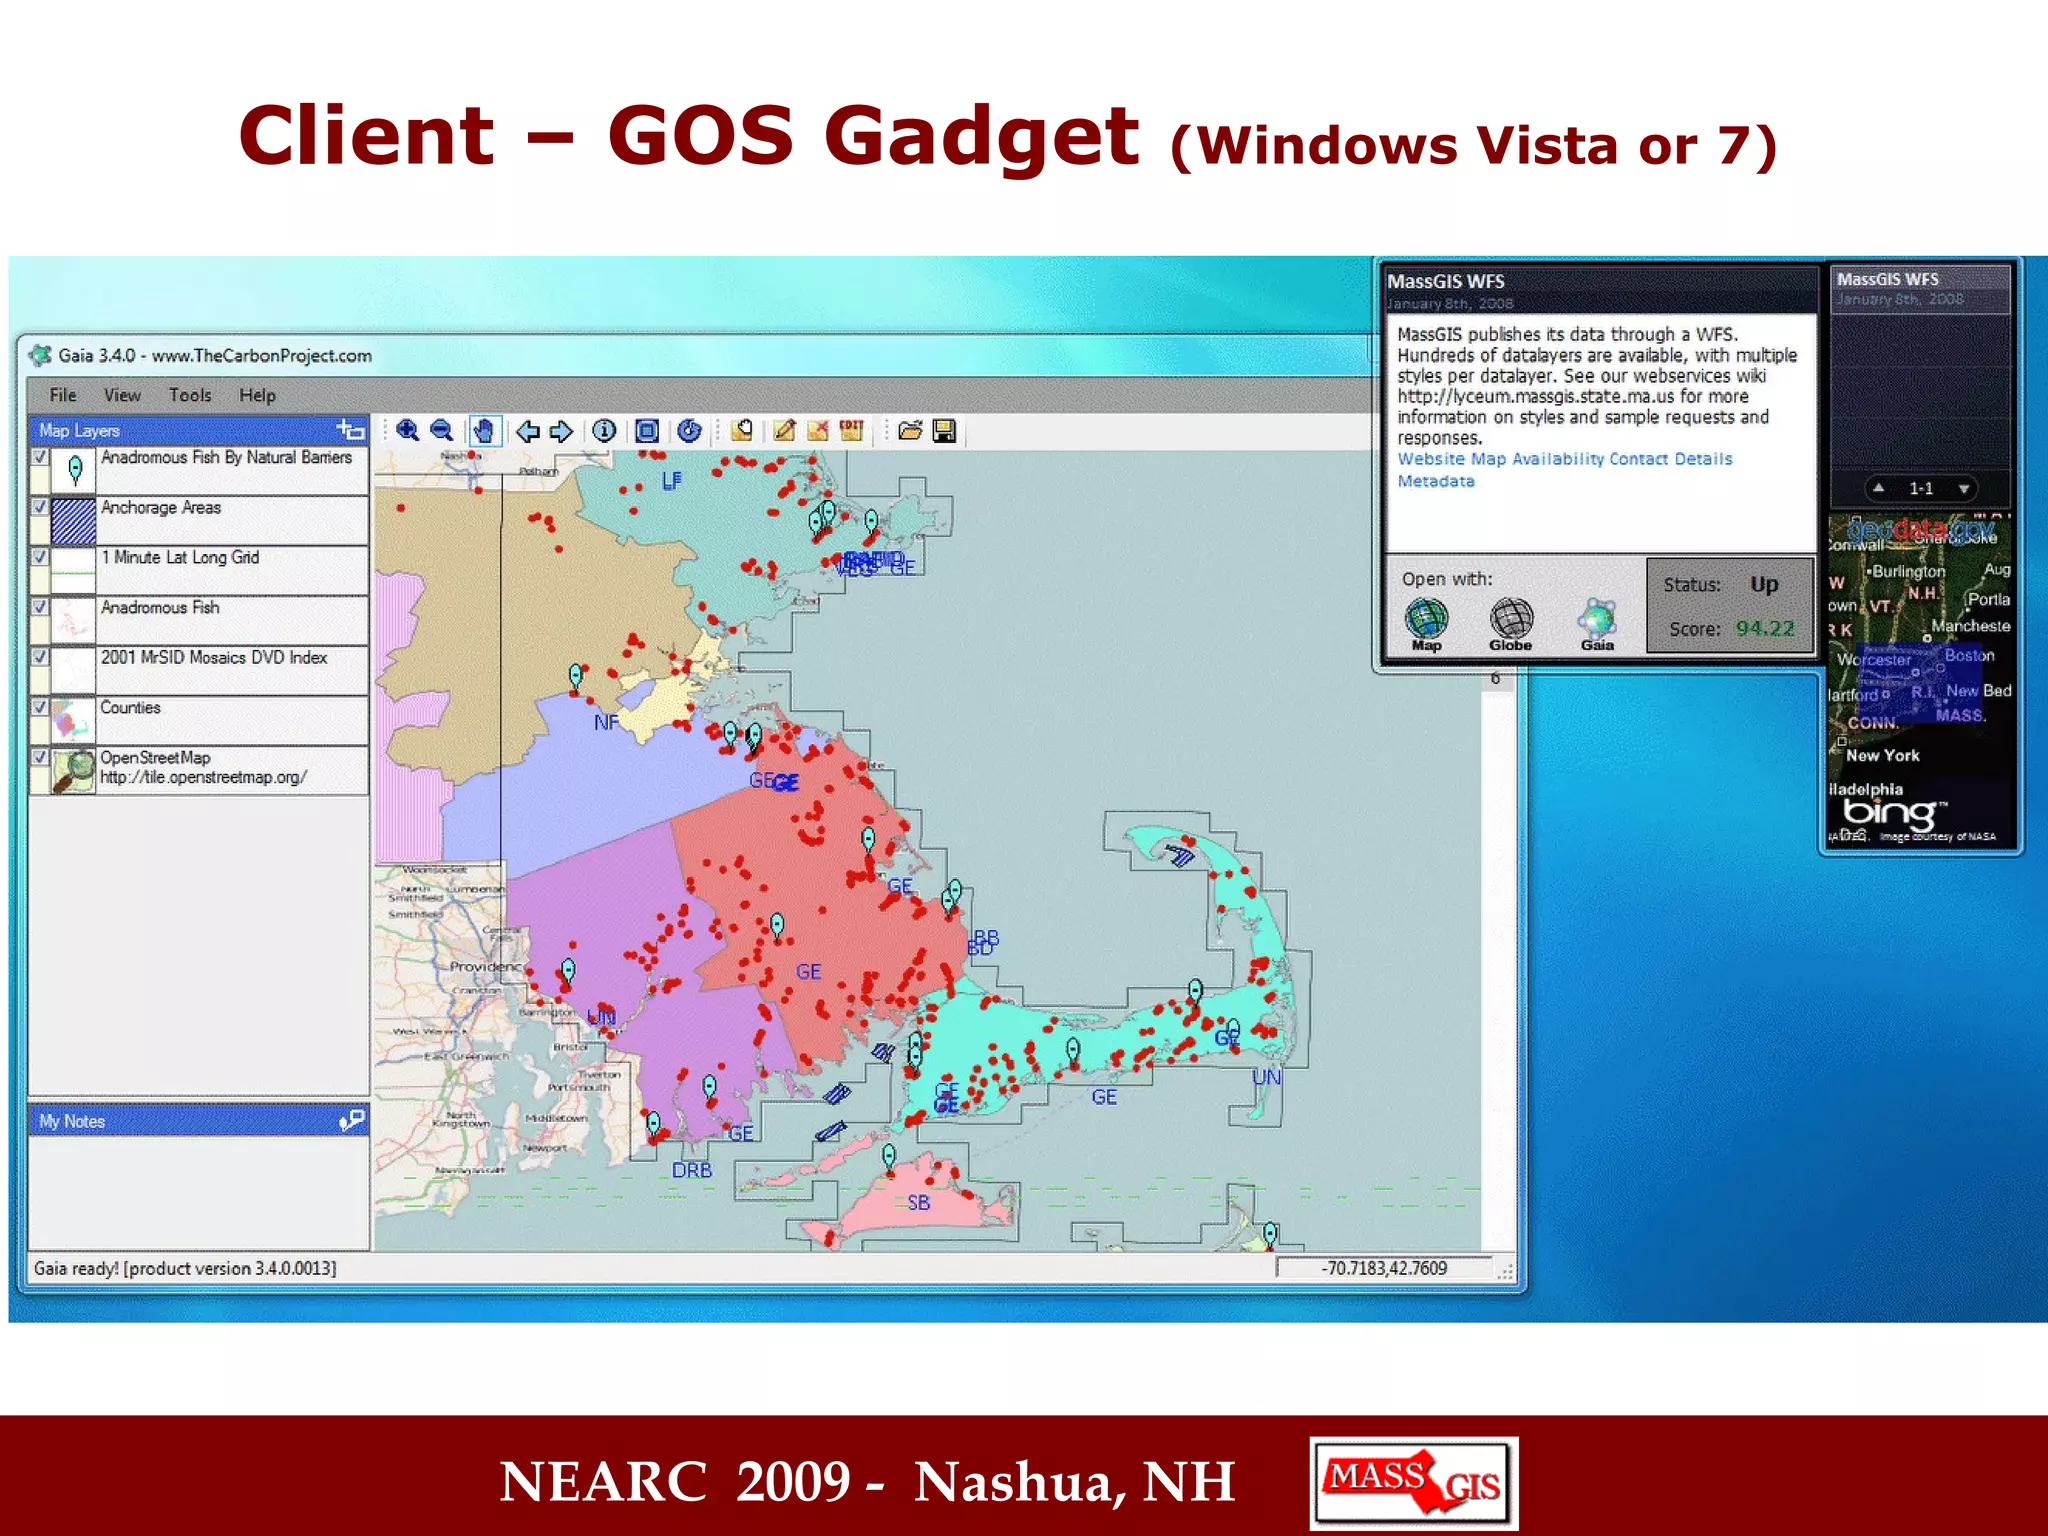The height and width of the screenshot is (1536, 2048).
Task: Click the 'NF' label on the map
Action: 606,723
